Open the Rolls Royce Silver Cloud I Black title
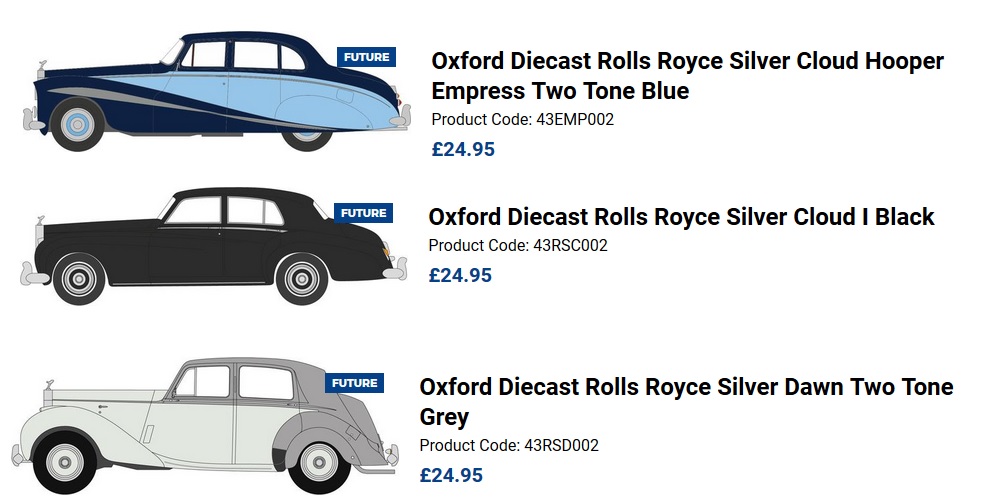Viewport: 983px width, 501px height. tap(681, 217)
